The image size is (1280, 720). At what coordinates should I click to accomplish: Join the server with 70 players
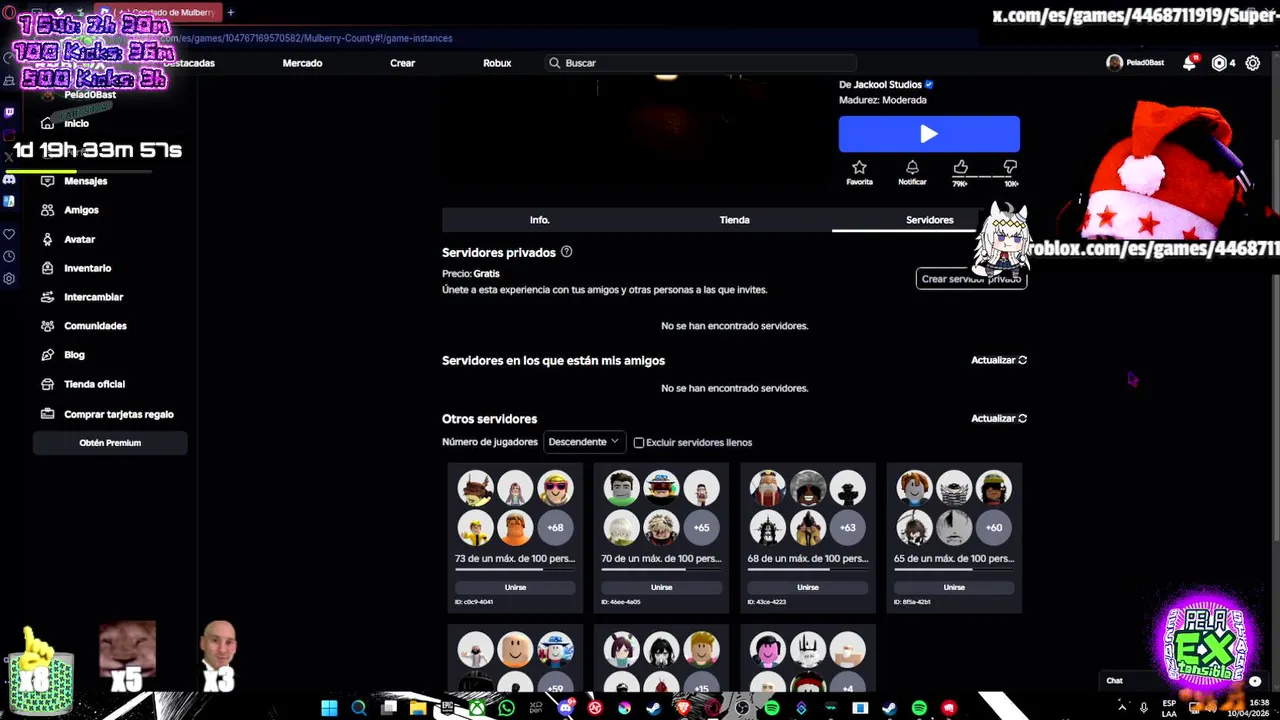pos(661,587)
